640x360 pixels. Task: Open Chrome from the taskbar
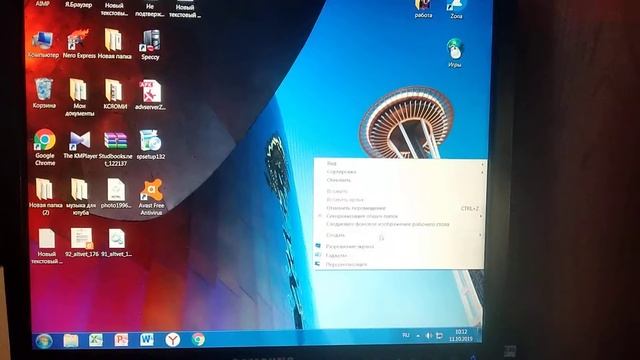pyautogui.click(x=198, y=339)
